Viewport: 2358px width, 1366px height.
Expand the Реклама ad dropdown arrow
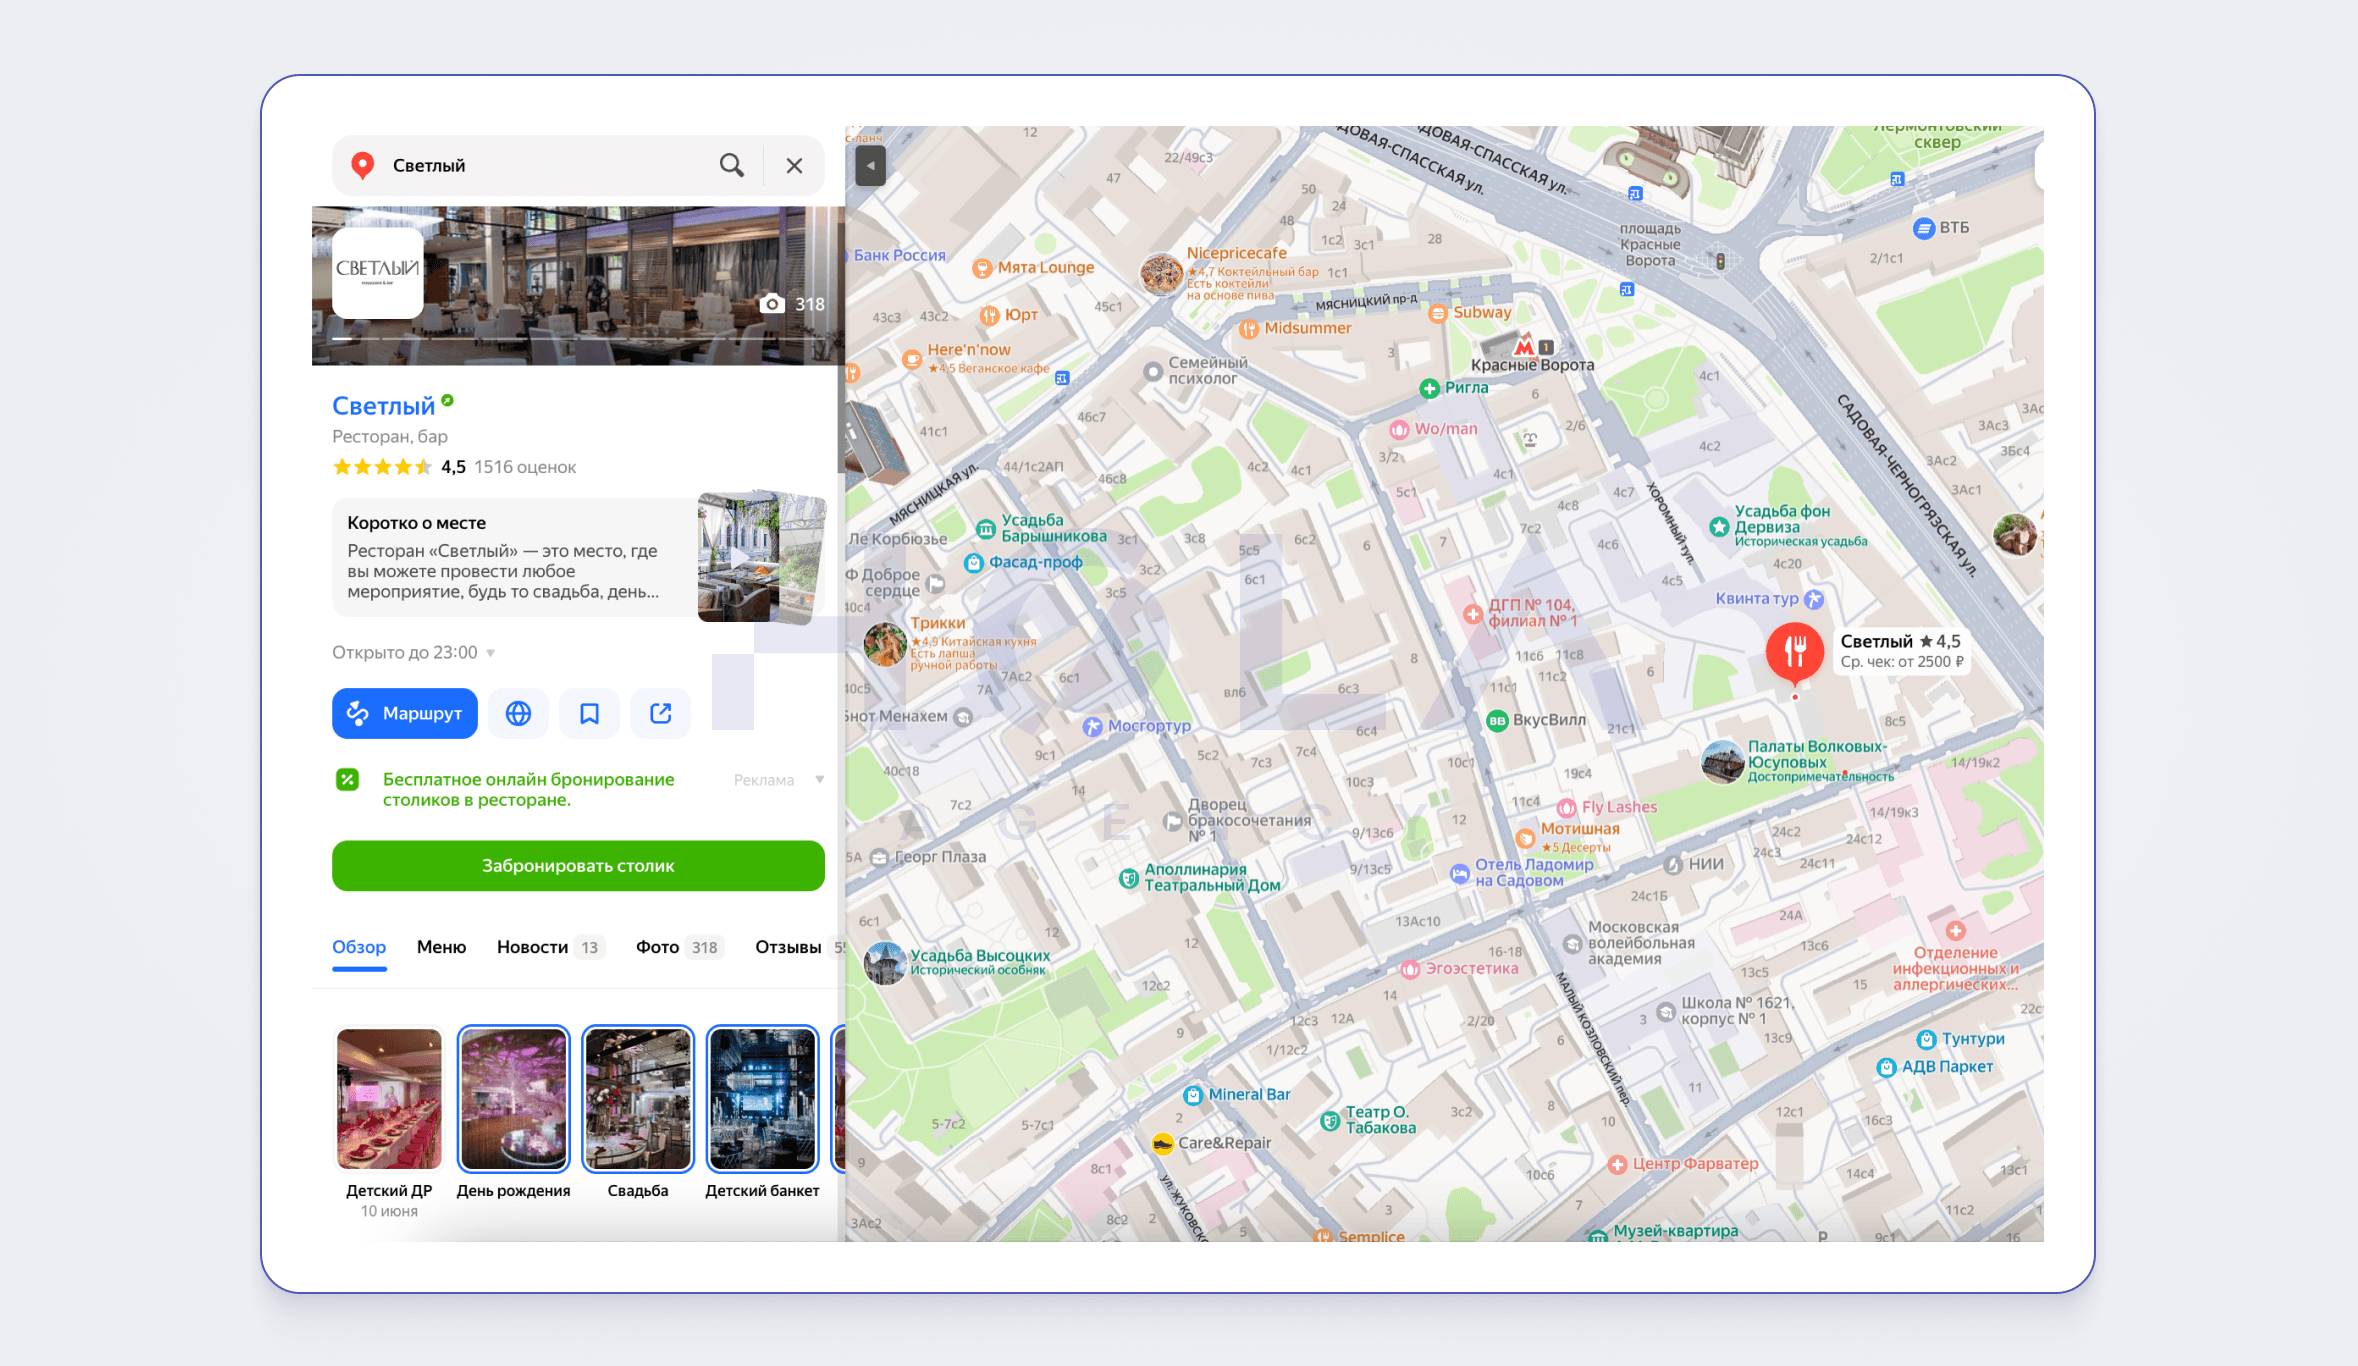pyautogui.click(x=819, y=779)
